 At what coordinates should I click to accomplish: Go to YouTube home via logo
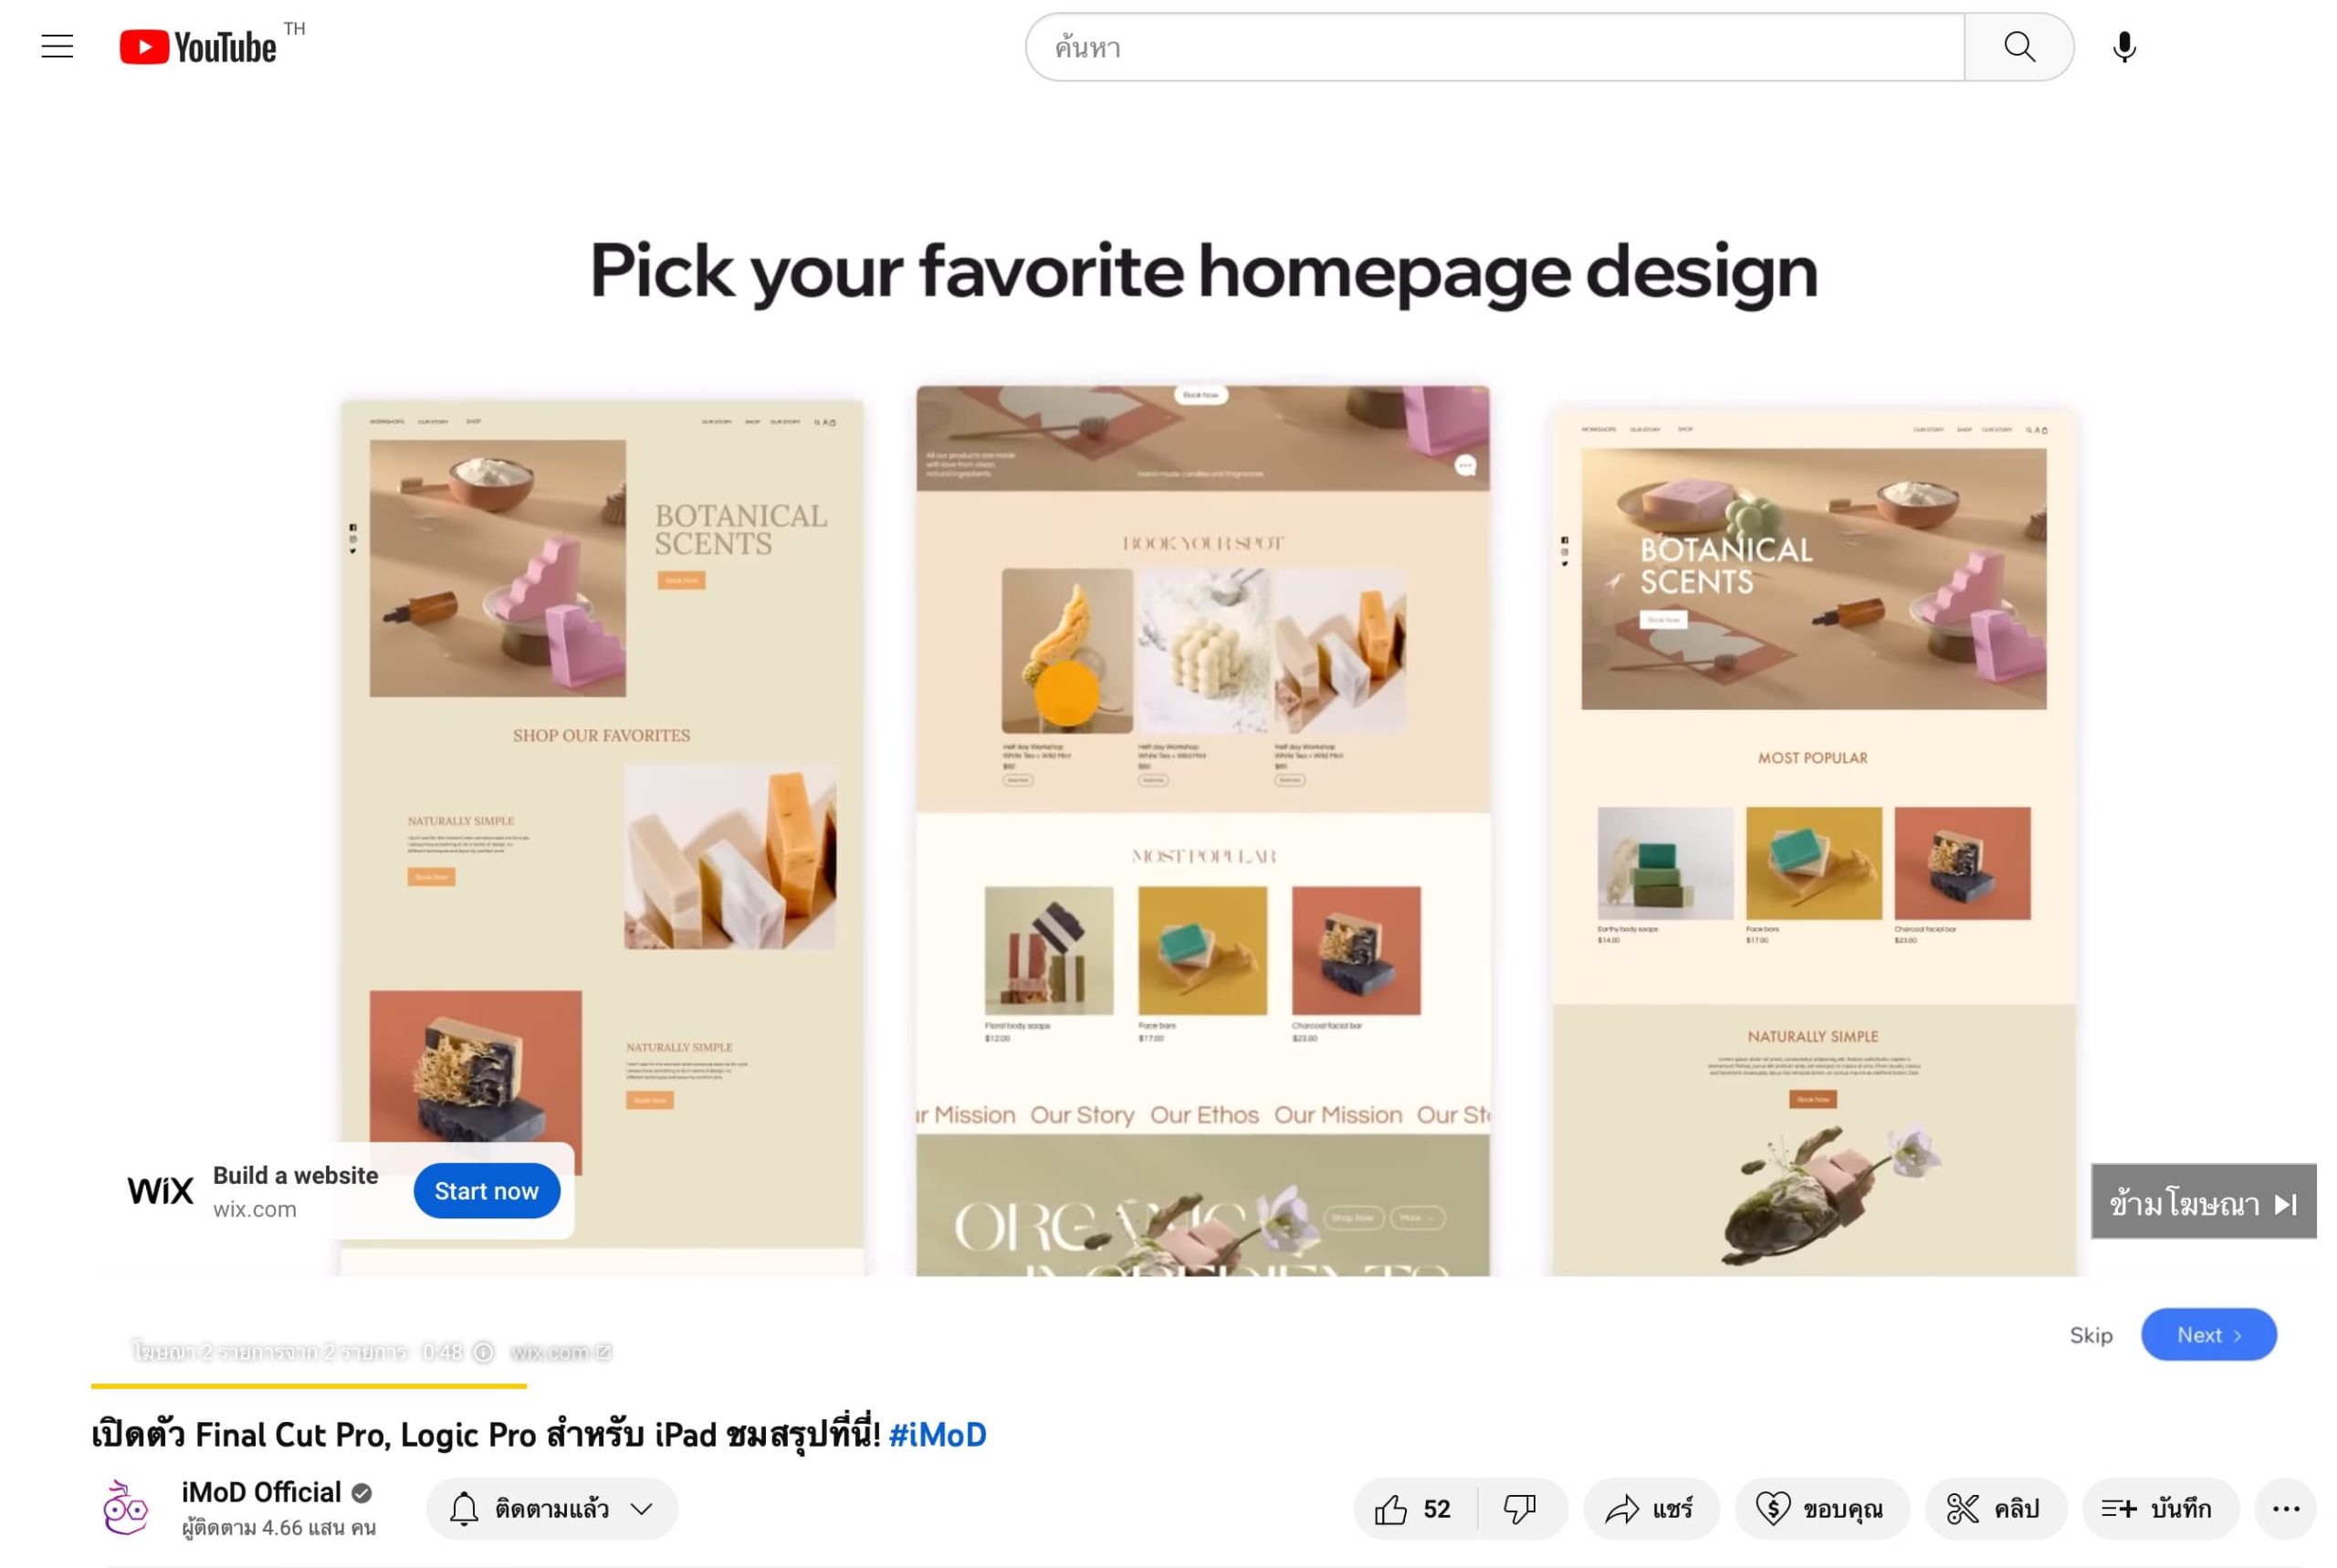198,47
